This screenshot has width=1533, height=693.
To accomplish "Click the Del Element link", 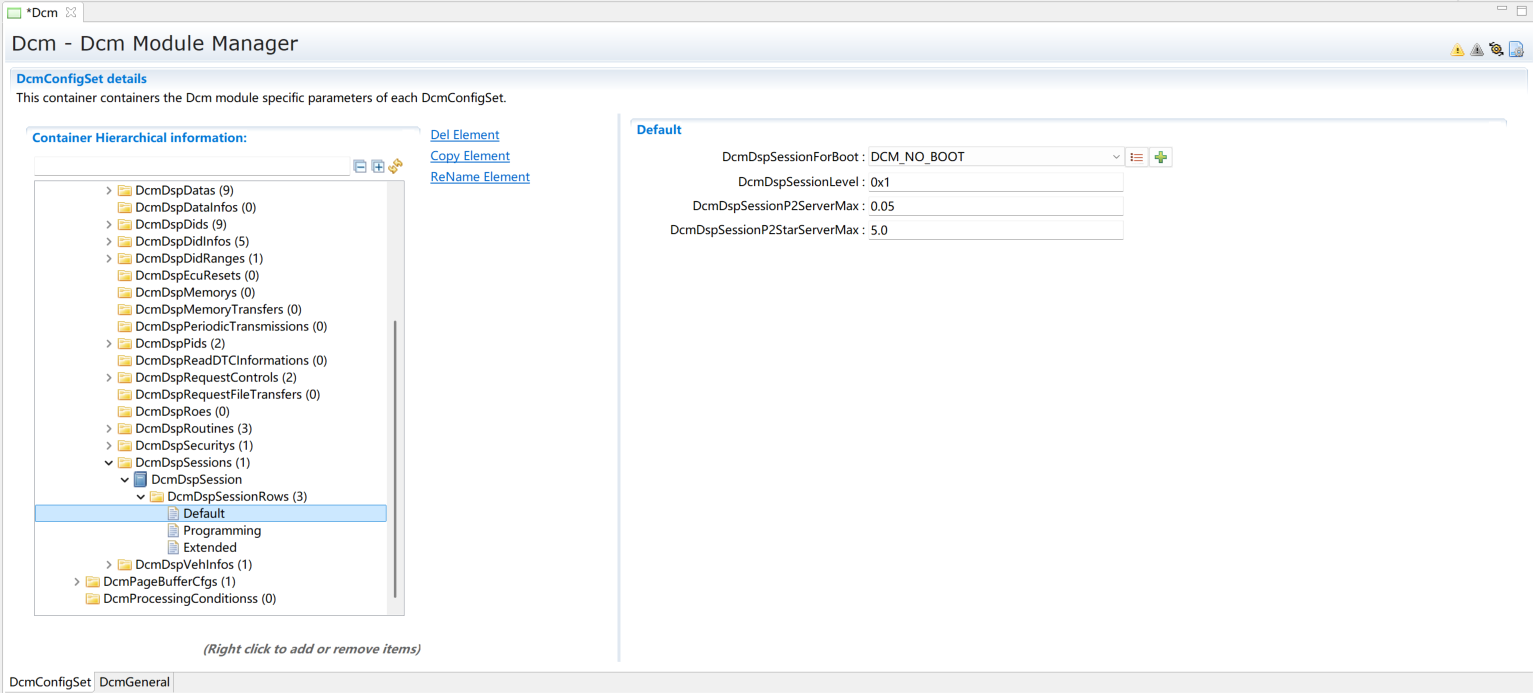I will click(x=464, y=135).
